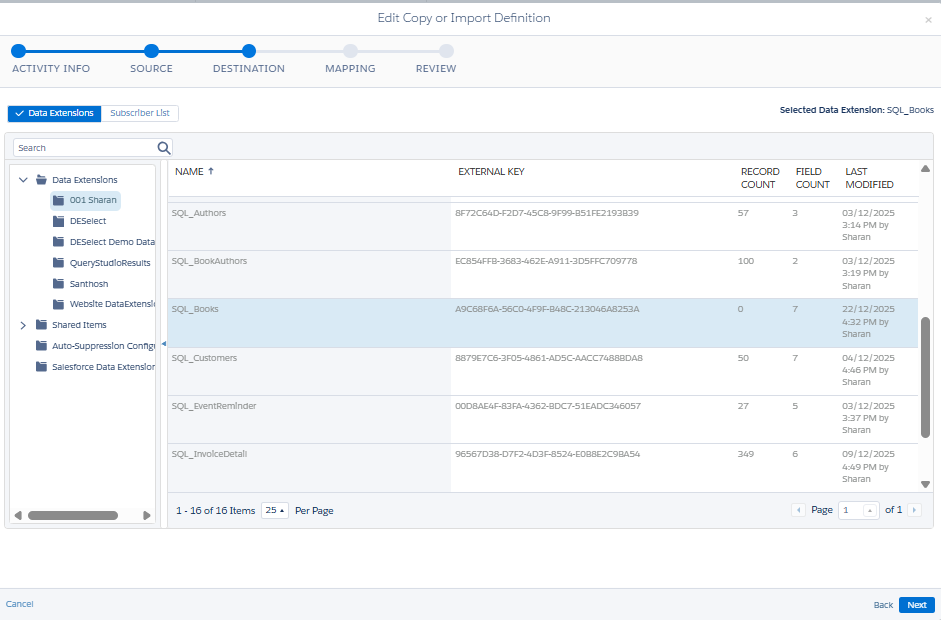Toggle the Data Extensions view button
The image size is (941, 620).
pos(54,114)
